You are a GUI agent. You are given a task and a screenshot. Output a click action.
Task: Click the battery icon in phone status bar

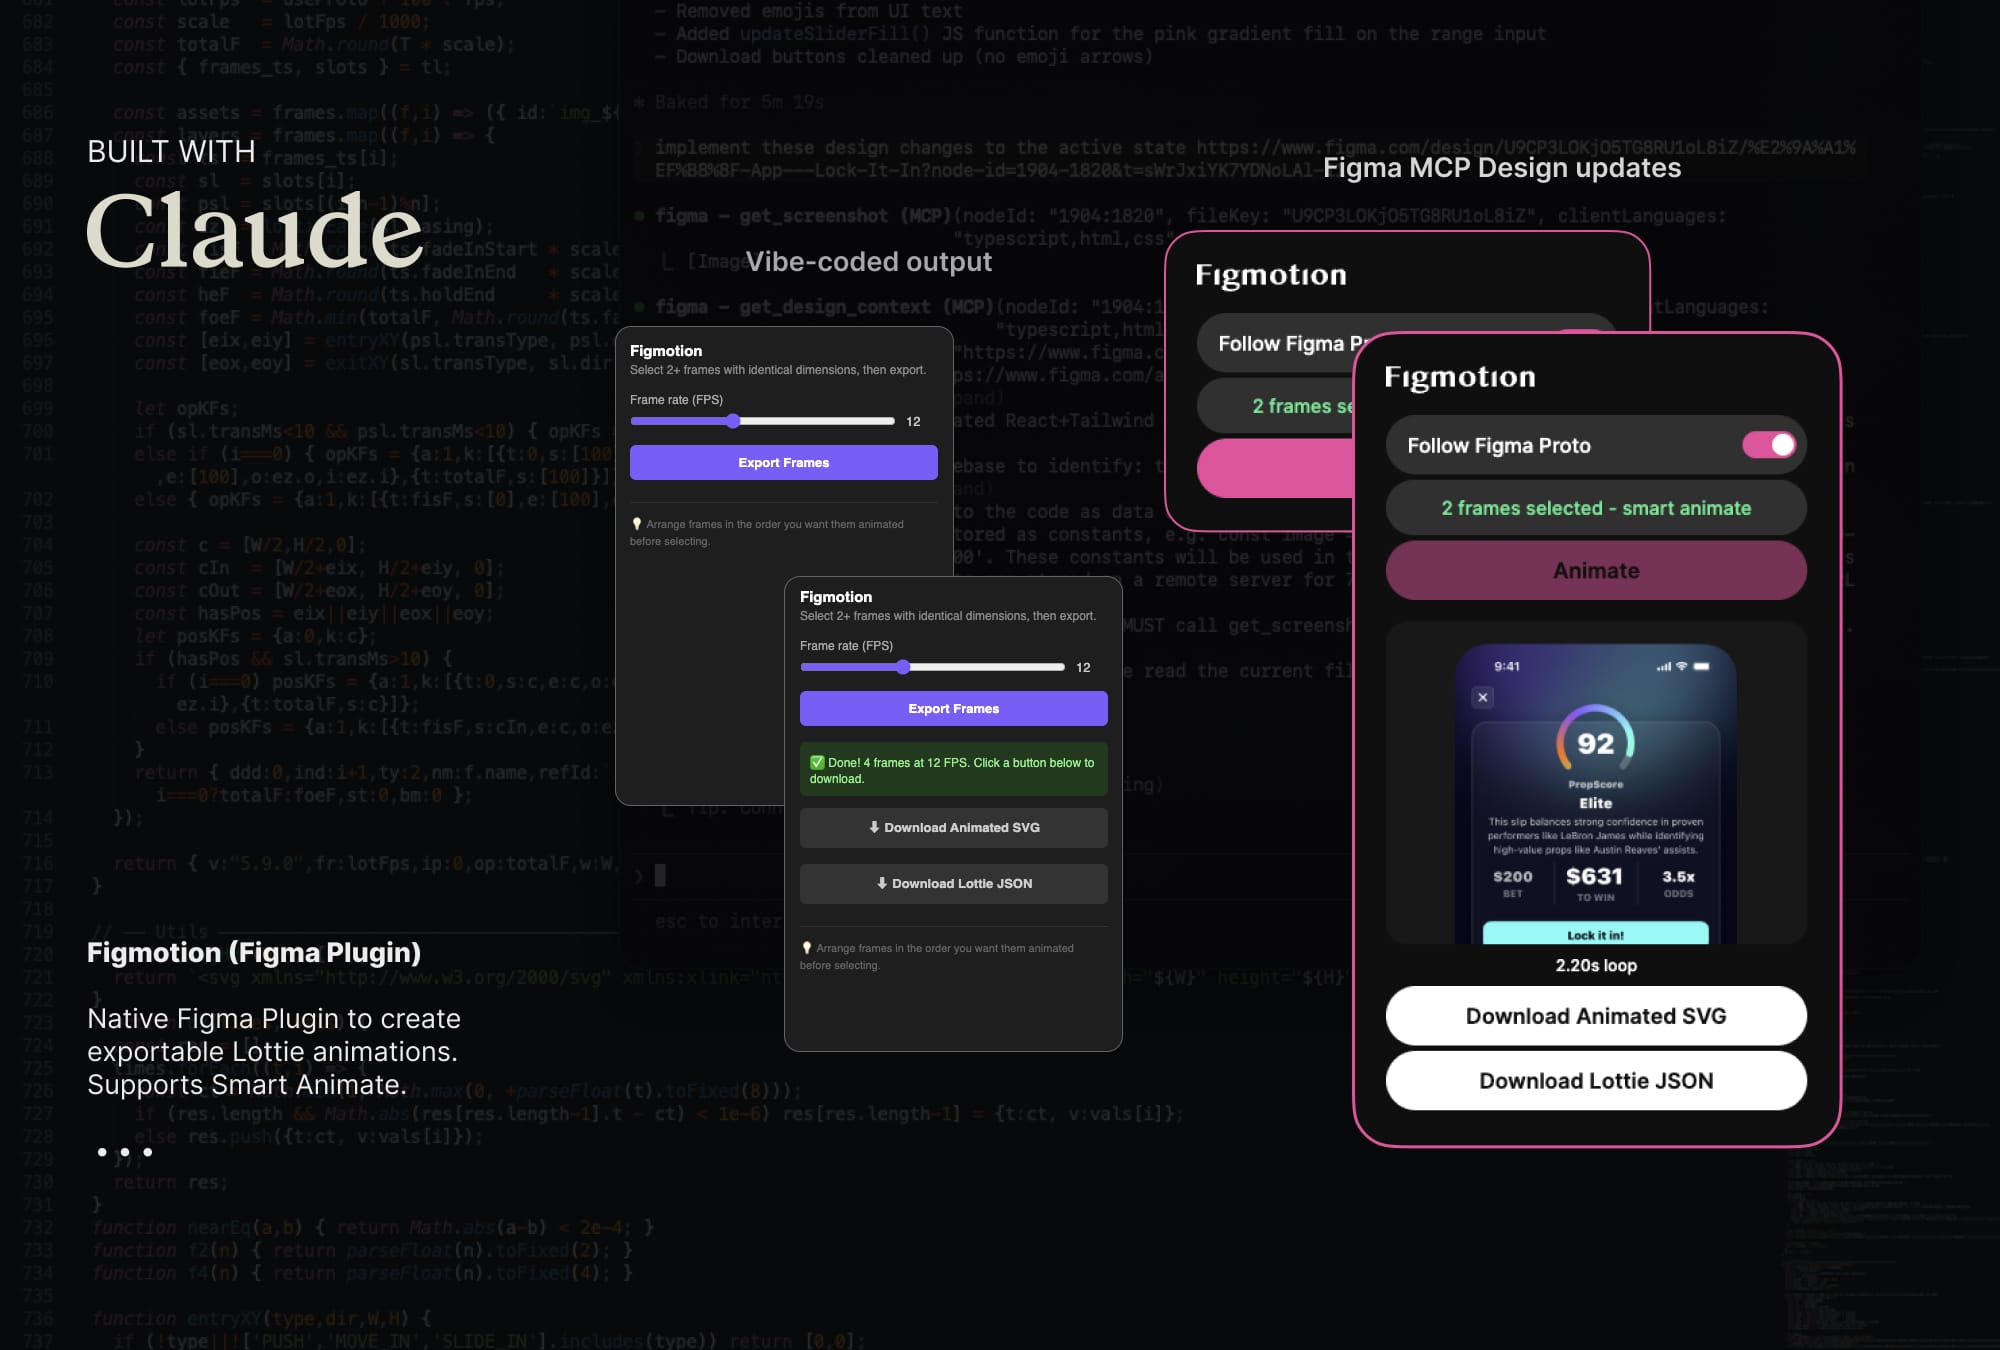click(x=1701, y=666)
